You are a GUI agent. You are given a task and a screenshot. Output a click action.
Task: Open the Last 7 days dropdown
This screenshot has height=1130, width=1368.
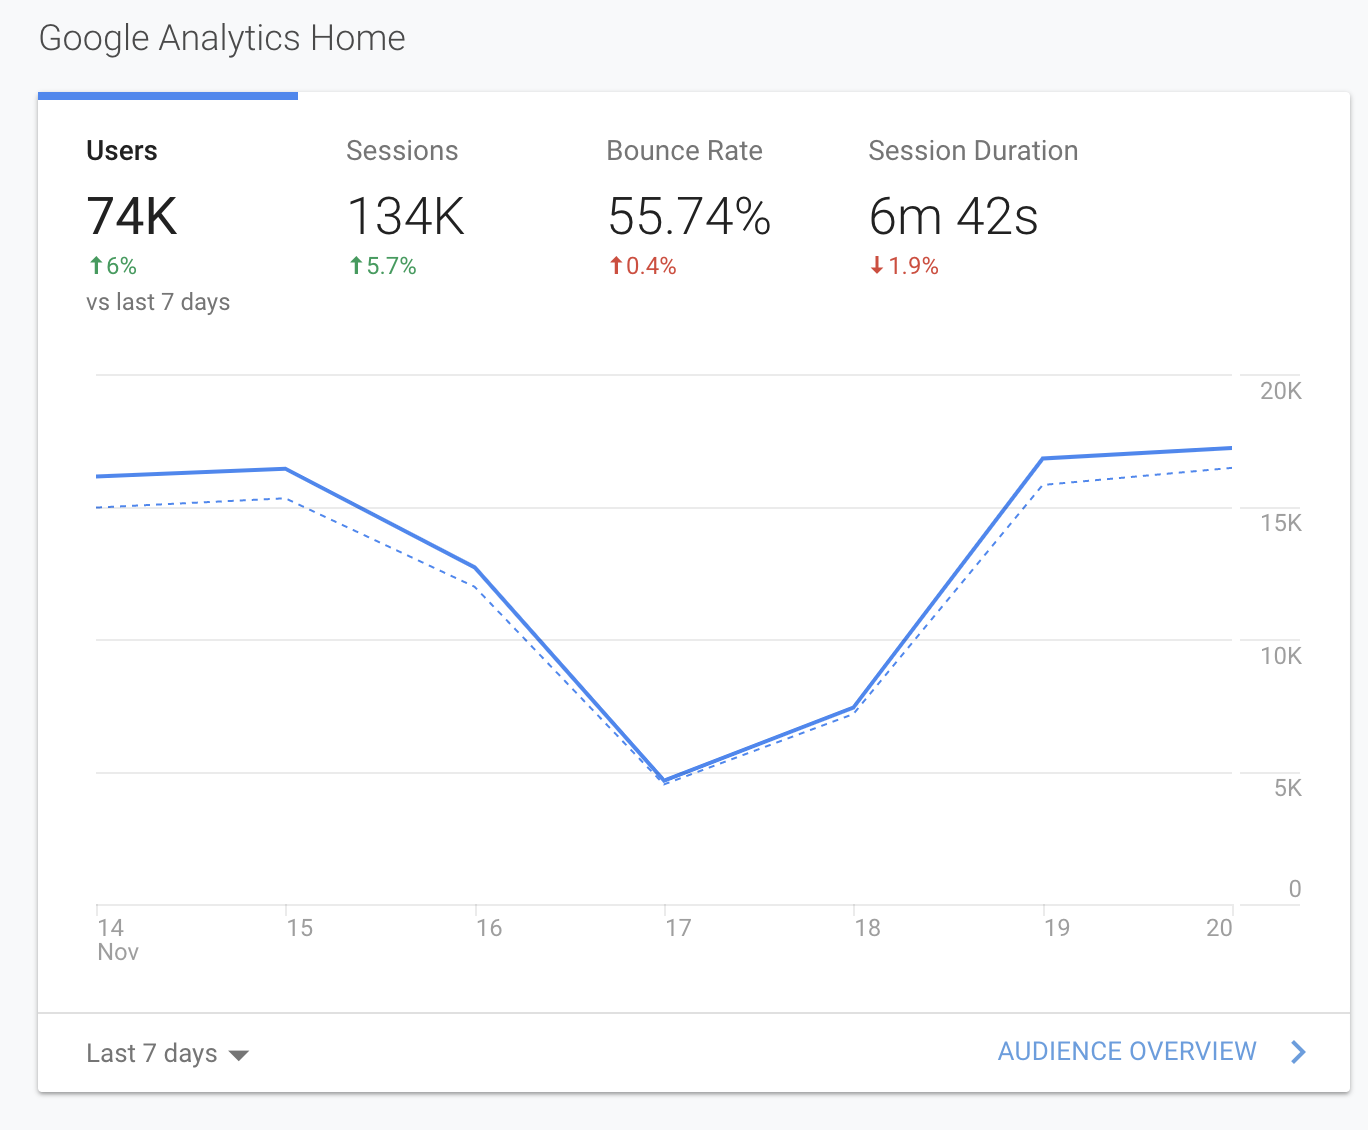167,1053
